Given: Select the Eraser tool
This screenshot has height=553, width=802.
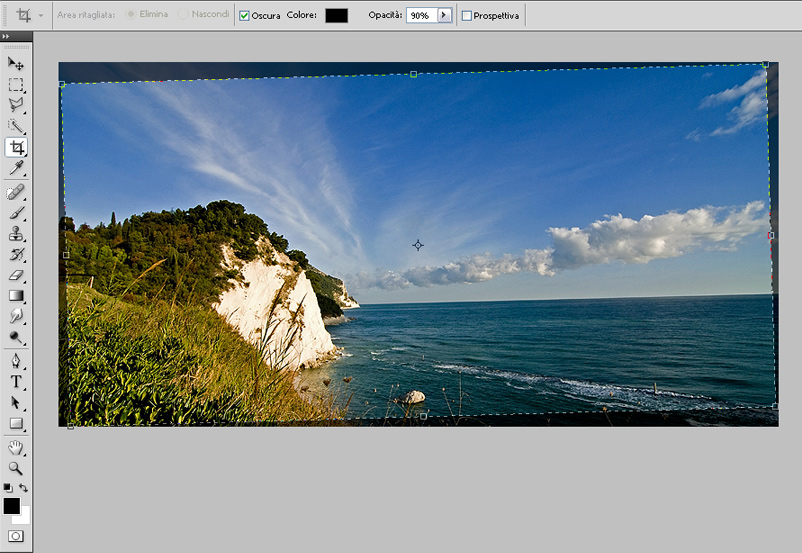Looking at the screenshot, I should click(16, 275).
